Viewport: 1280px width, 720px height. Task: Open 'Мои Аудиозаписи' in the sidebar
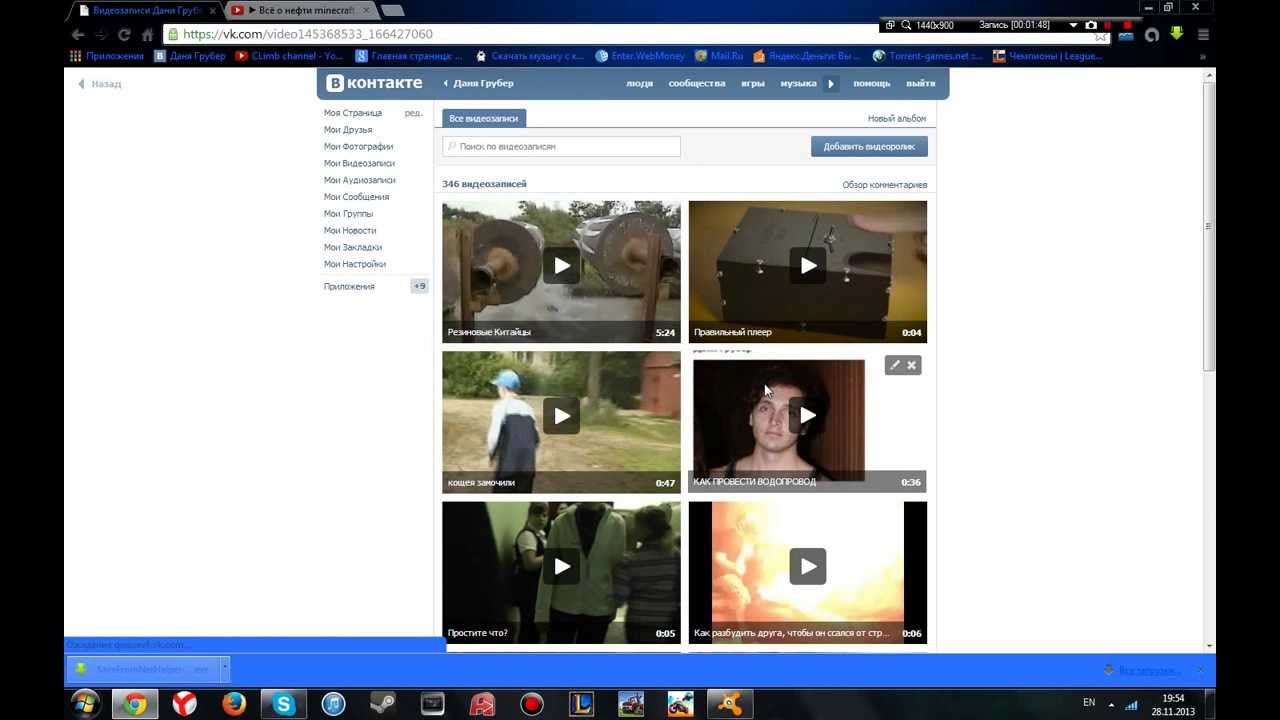[360, 180]
